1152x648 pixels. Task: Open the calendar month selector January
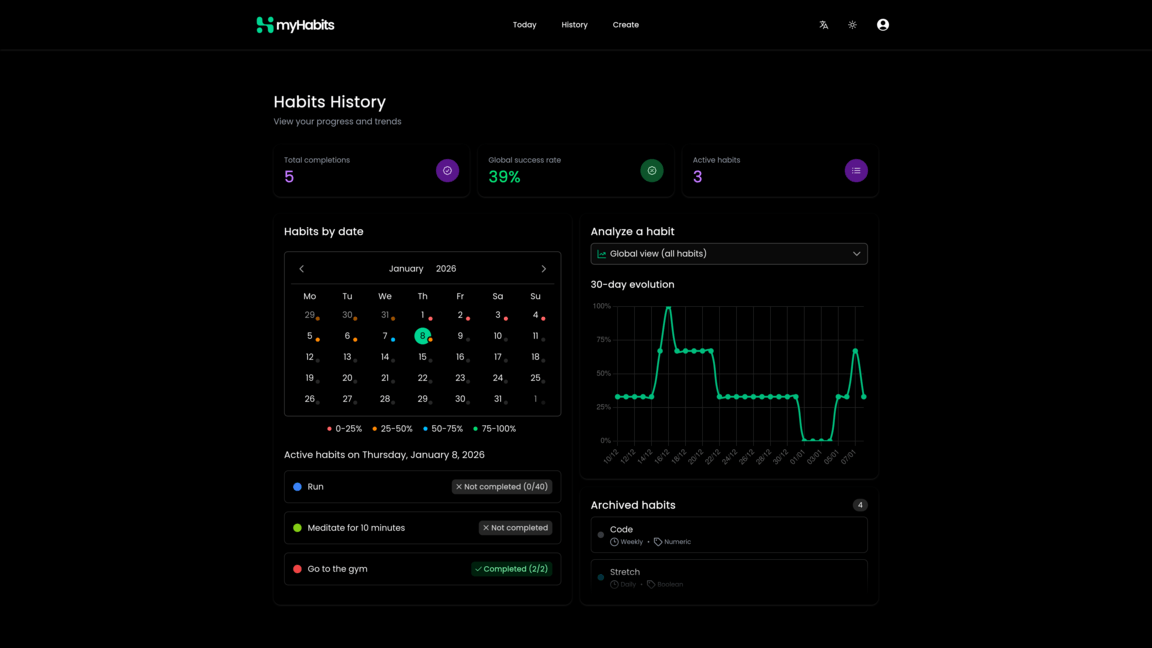tap(406, 269)
